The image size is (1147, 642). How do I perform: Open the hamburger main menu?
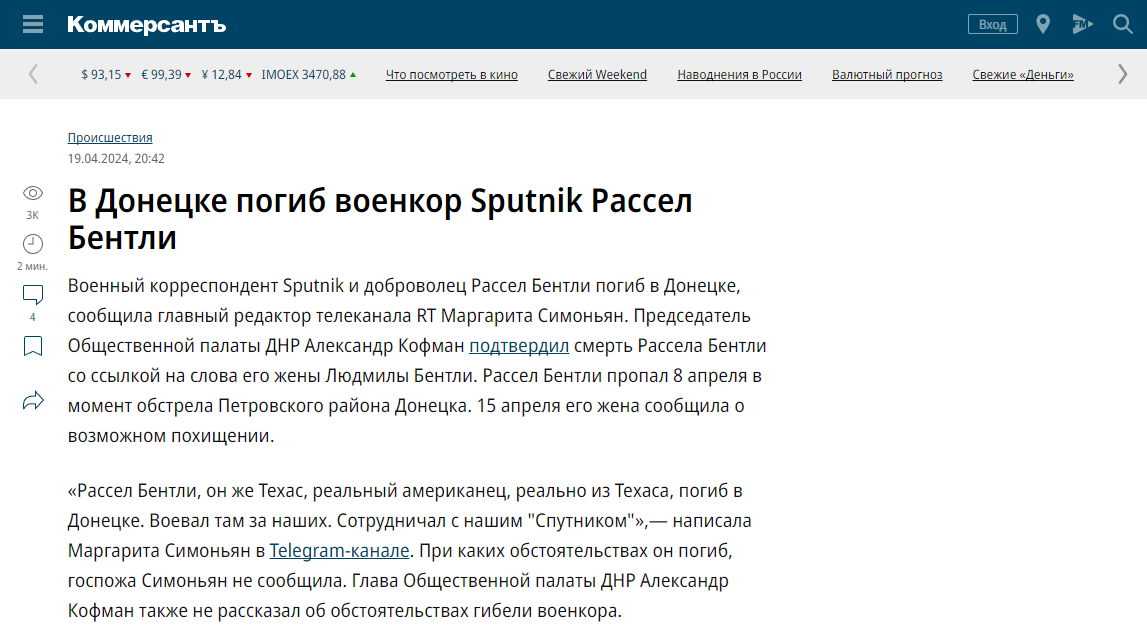point(33,24)
